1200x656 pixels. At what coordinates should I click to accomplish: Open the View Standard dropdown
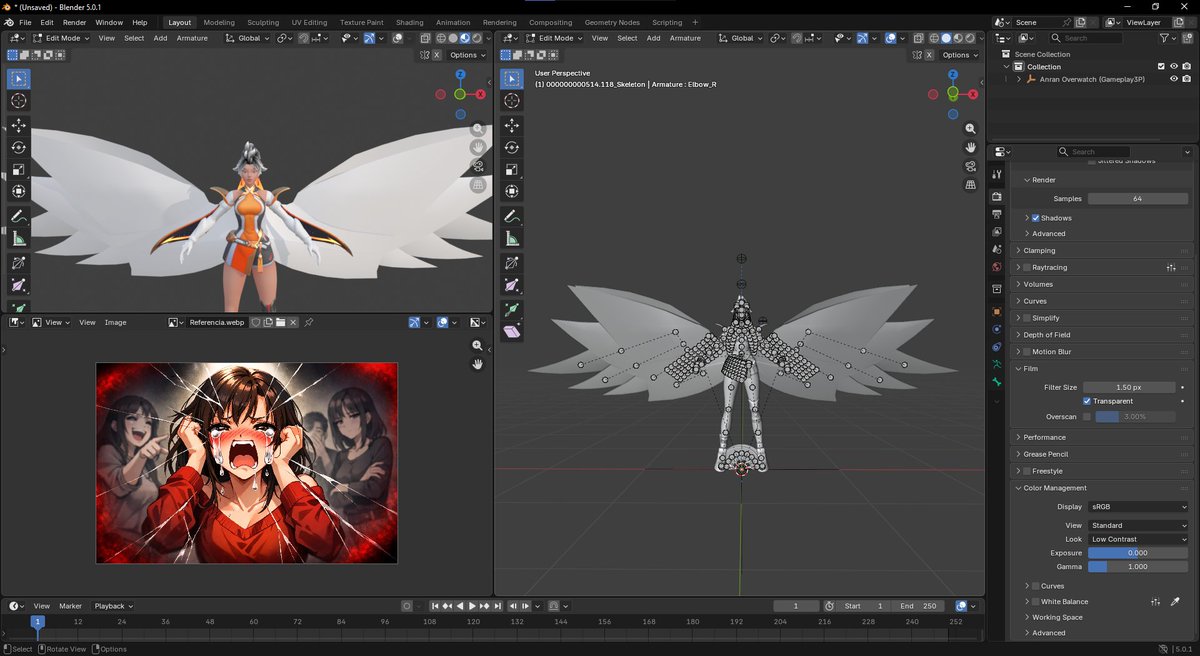1138,525
